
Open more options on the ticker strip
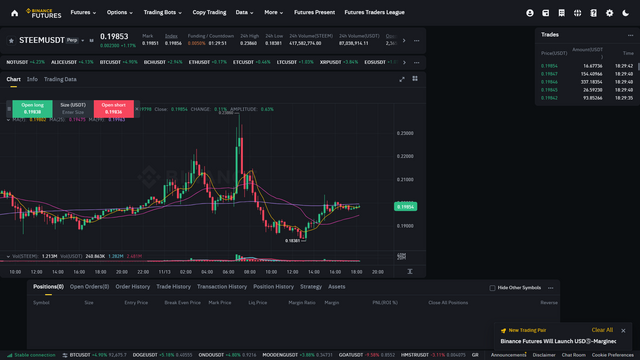(x=416, y=62)
